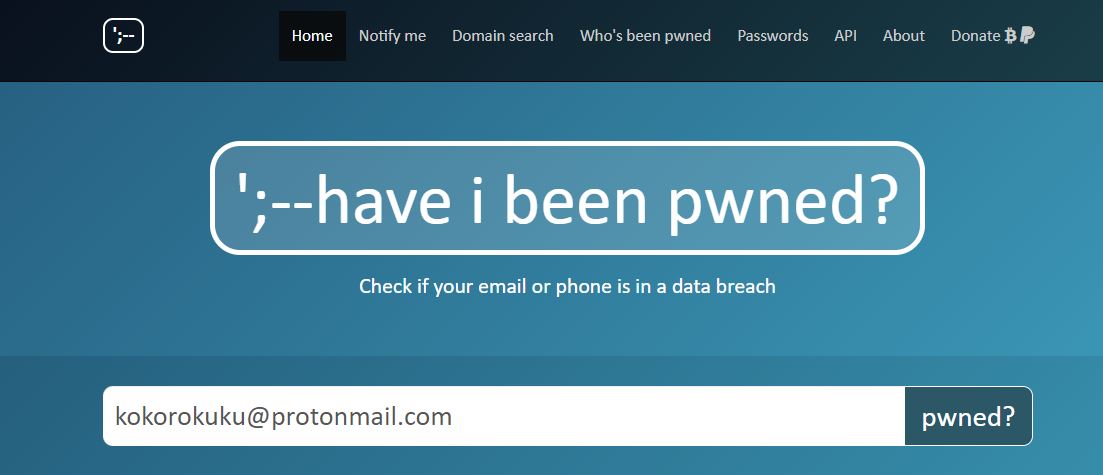
Task: Click the PayPal donate icon
Action: (1027, 35)
